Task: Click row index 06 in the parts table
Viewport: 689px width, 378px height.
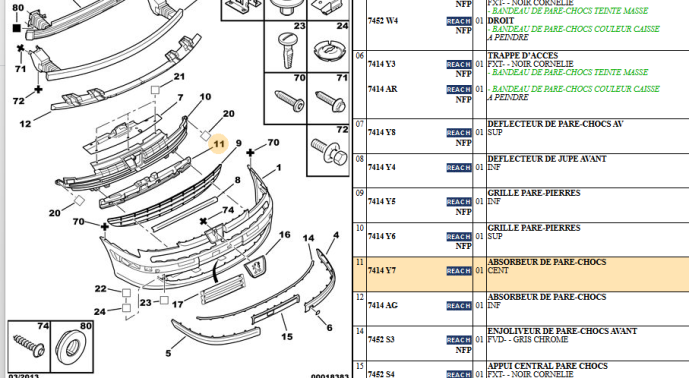Action: (360, 56)
